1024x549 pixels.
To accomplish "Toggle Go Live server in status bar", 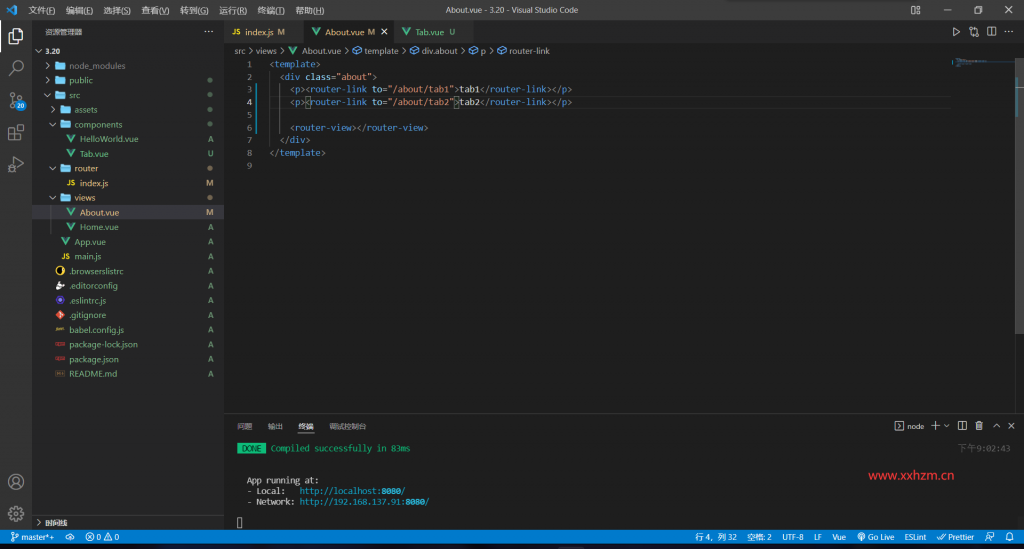I will pos(875,537).
